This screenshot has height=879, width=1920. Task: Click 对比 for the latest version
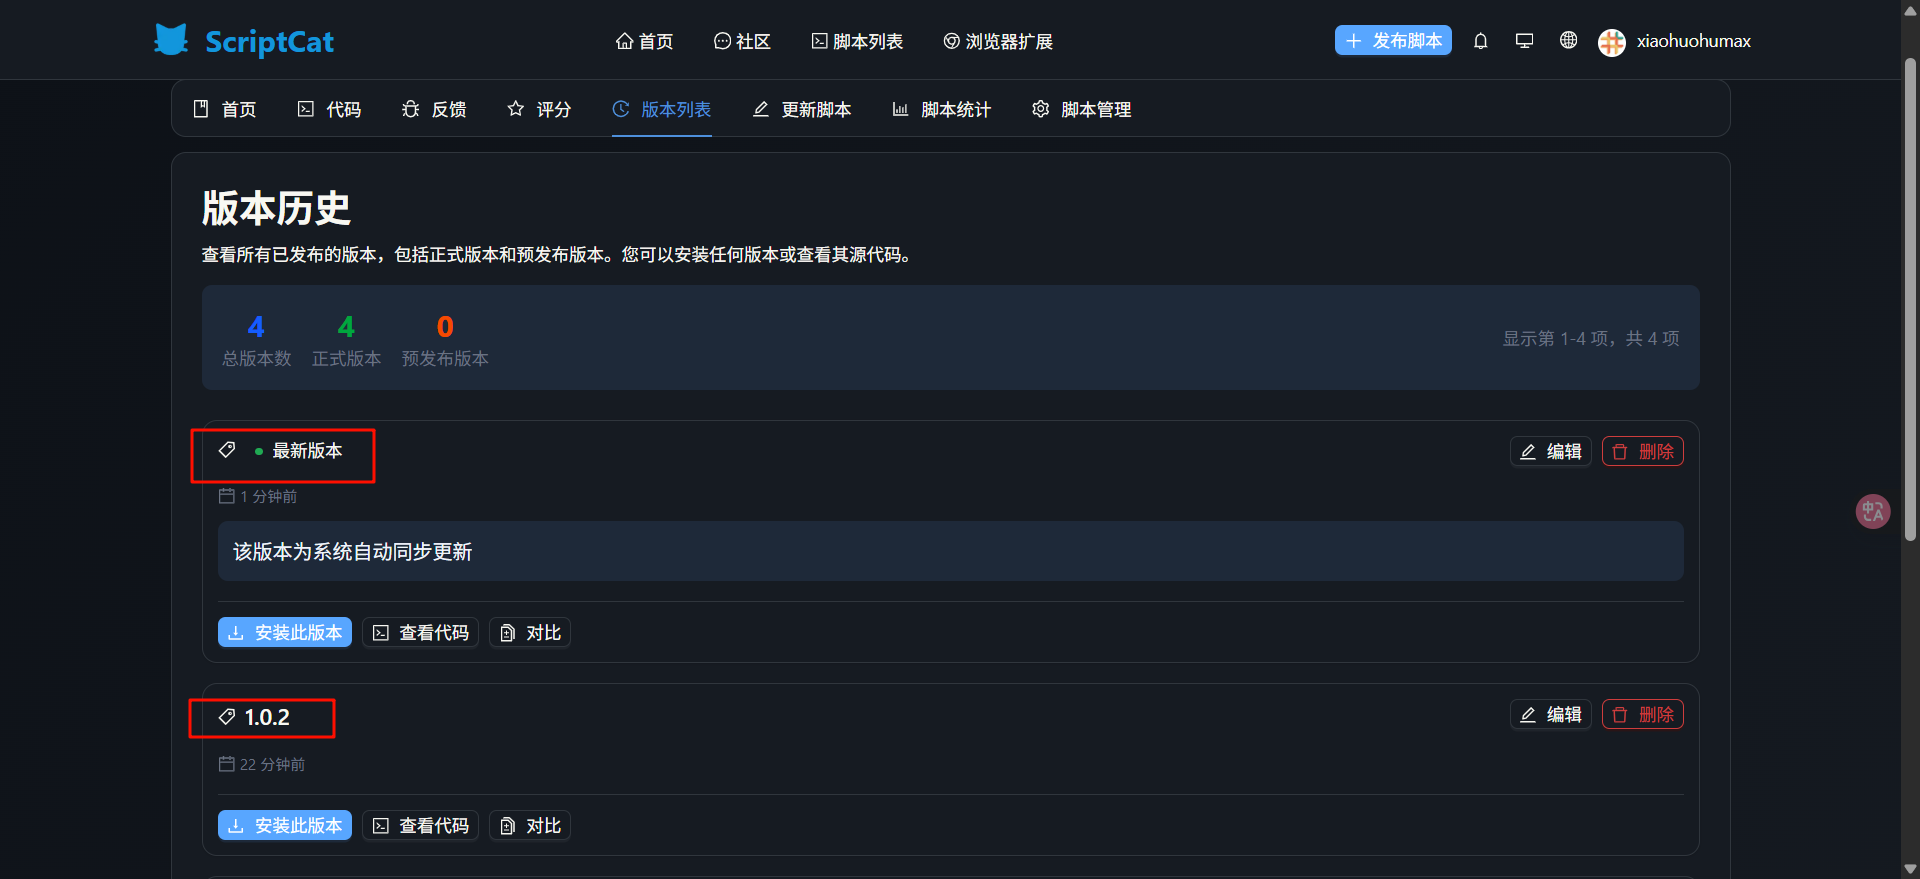(530, 632)
